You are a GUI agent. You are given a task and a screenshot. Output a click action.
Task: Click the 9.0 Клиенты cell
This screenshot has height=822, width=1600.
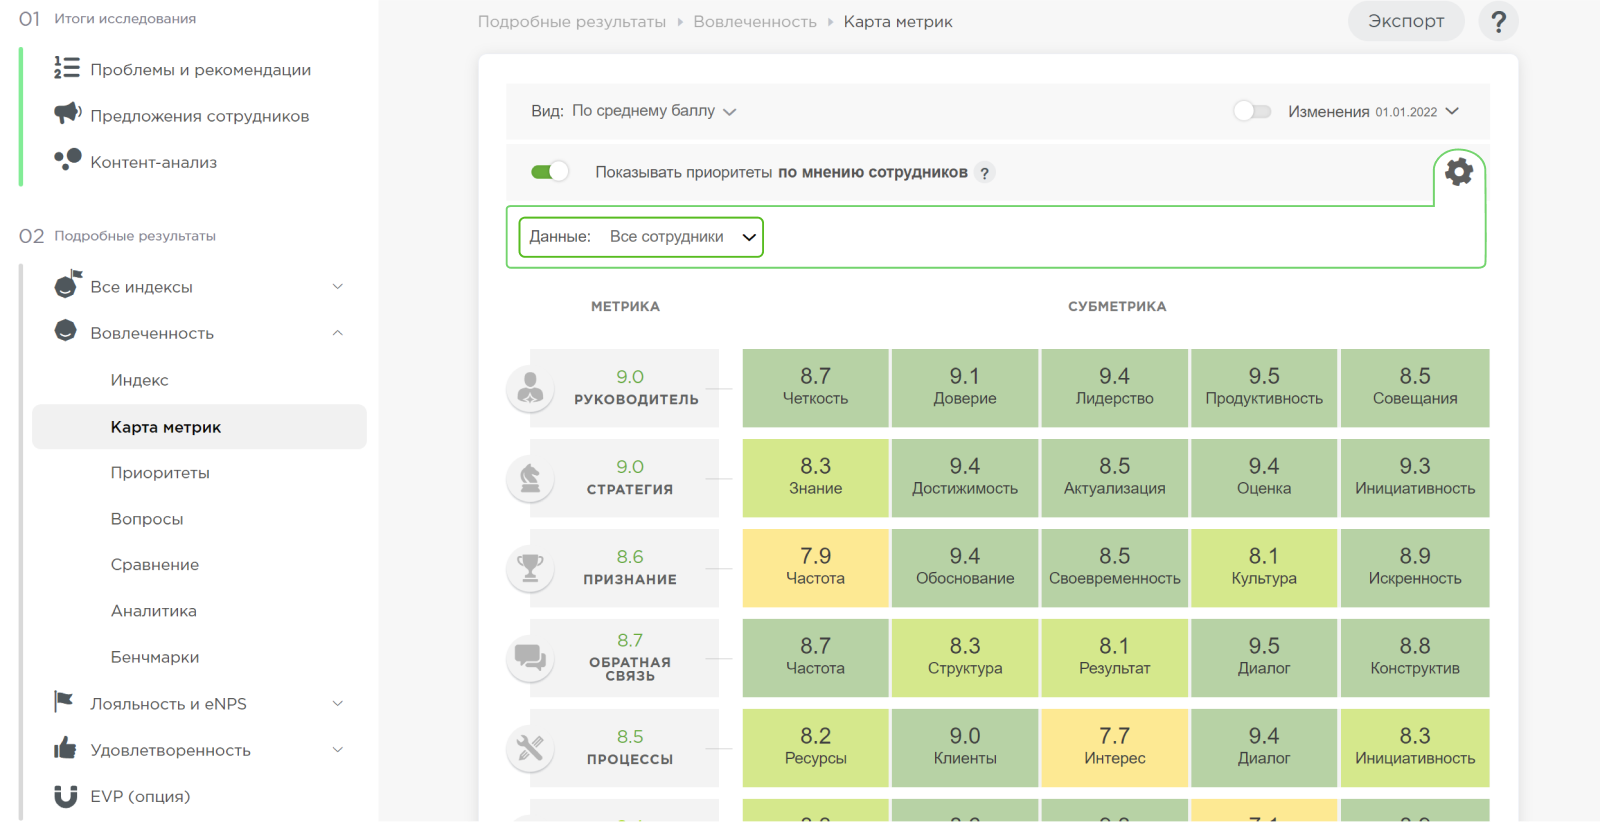click(x=965, y=748)
